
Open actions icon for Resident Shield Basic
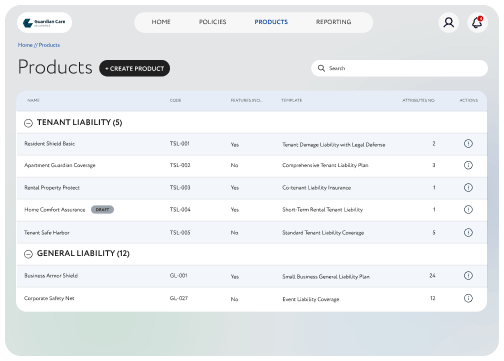(x=468, y=144)
